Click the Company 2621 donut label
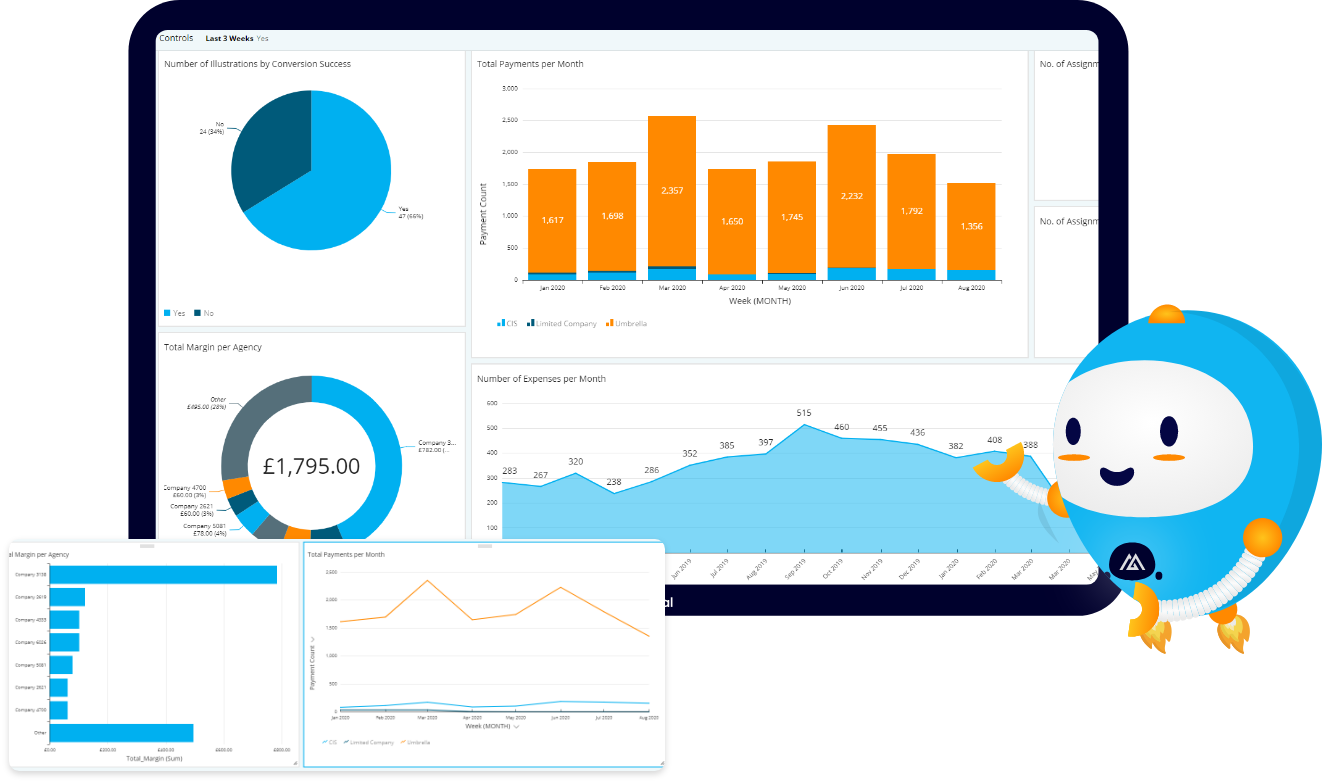This screenshot has height=783, width=1322. tap(191, 509)
